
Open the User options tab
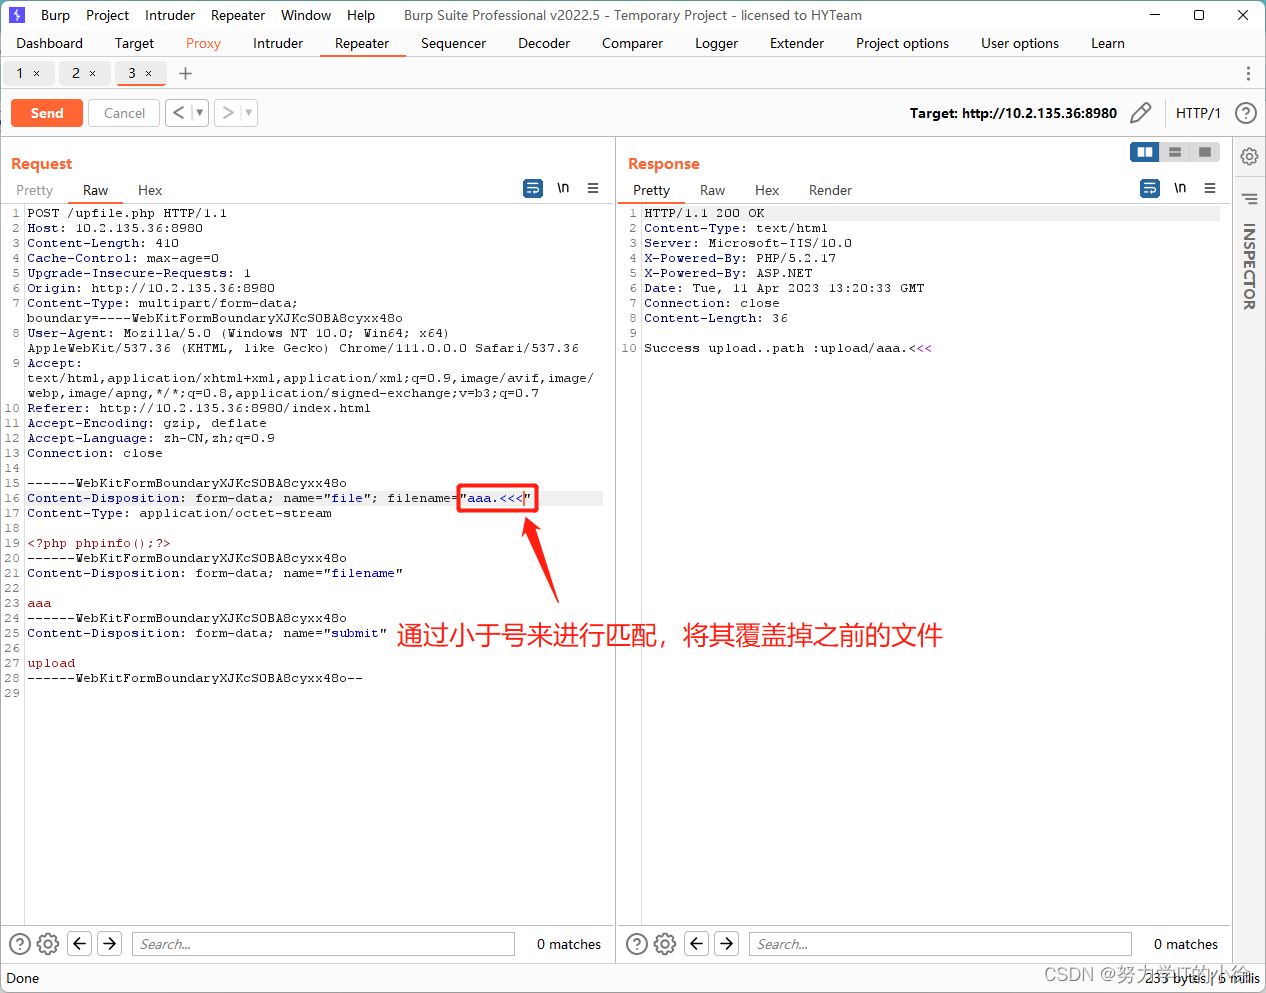click(1020, 43)
